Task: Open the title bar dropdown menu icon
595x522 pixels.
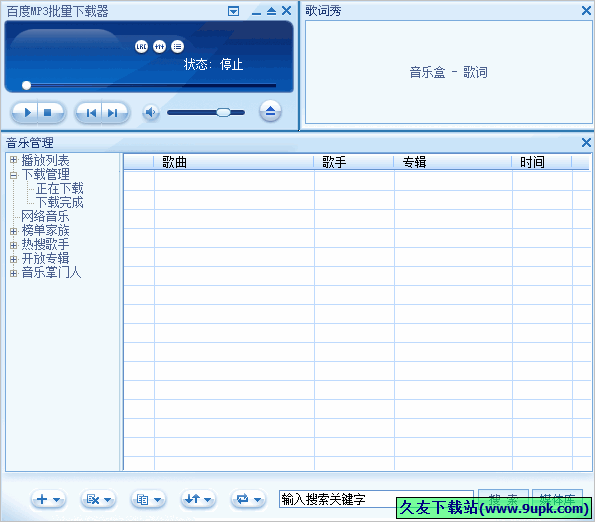Action: [x=233, y=11]
